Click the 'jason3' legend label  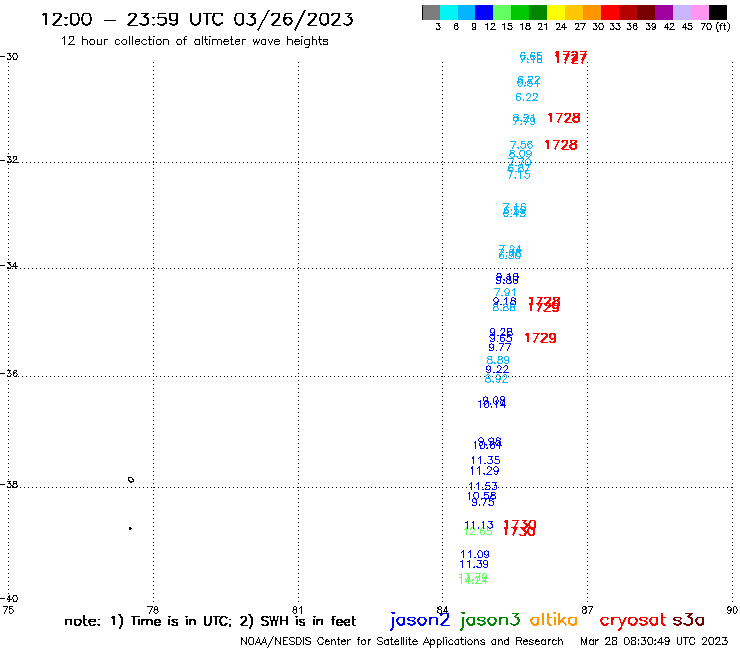coord(490,620)
